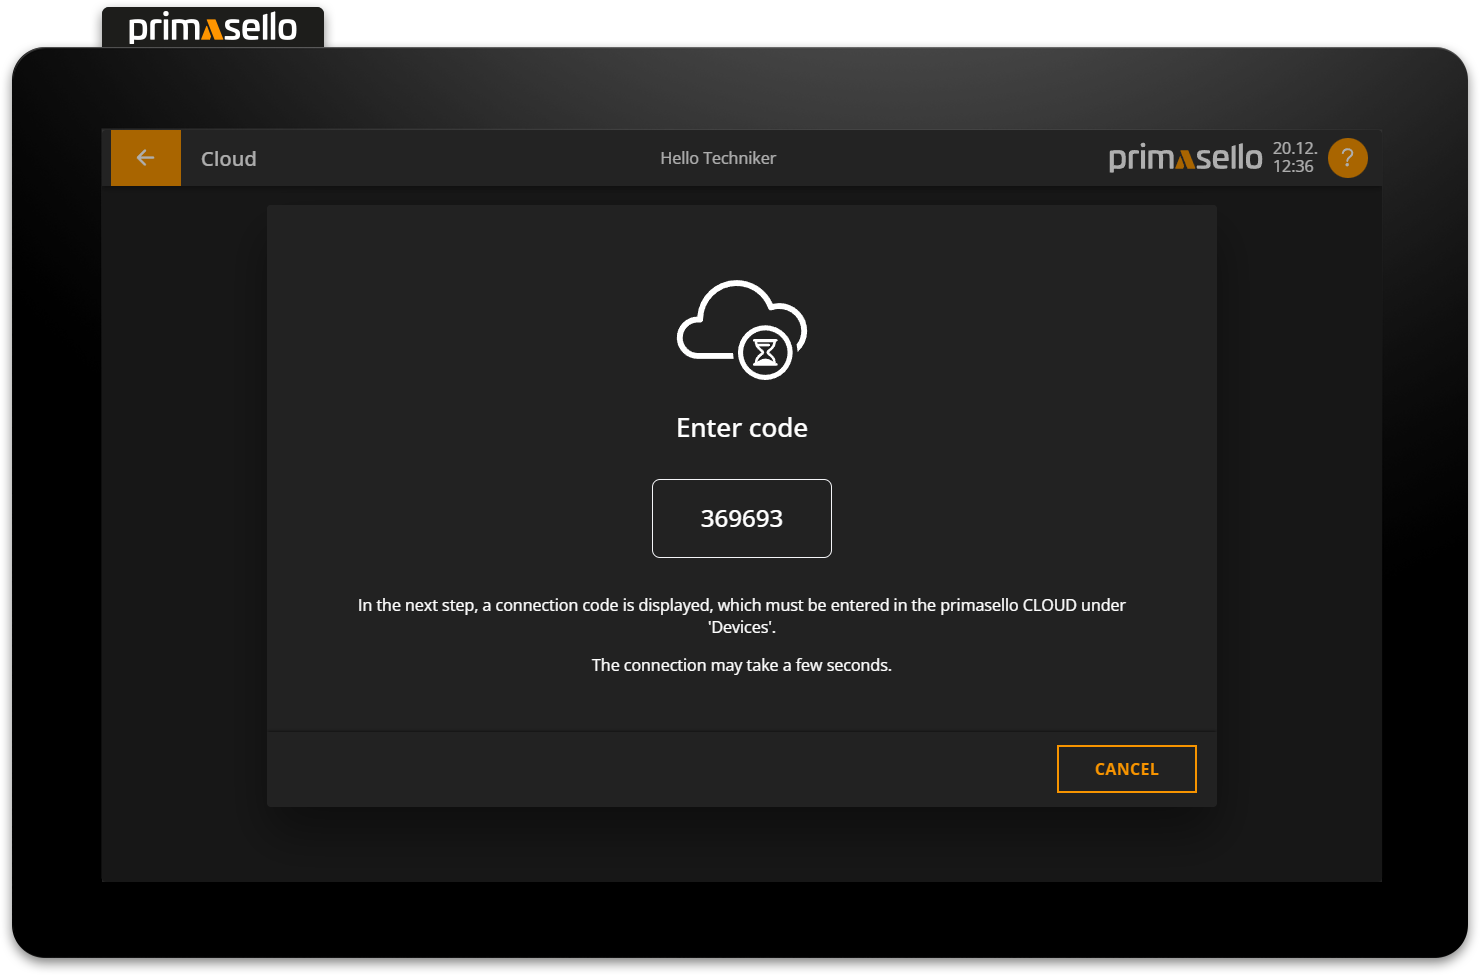This screenshot has height=975, width=1480.
Task: Click the Cloud title in the header bar
Action: (228, 158)
